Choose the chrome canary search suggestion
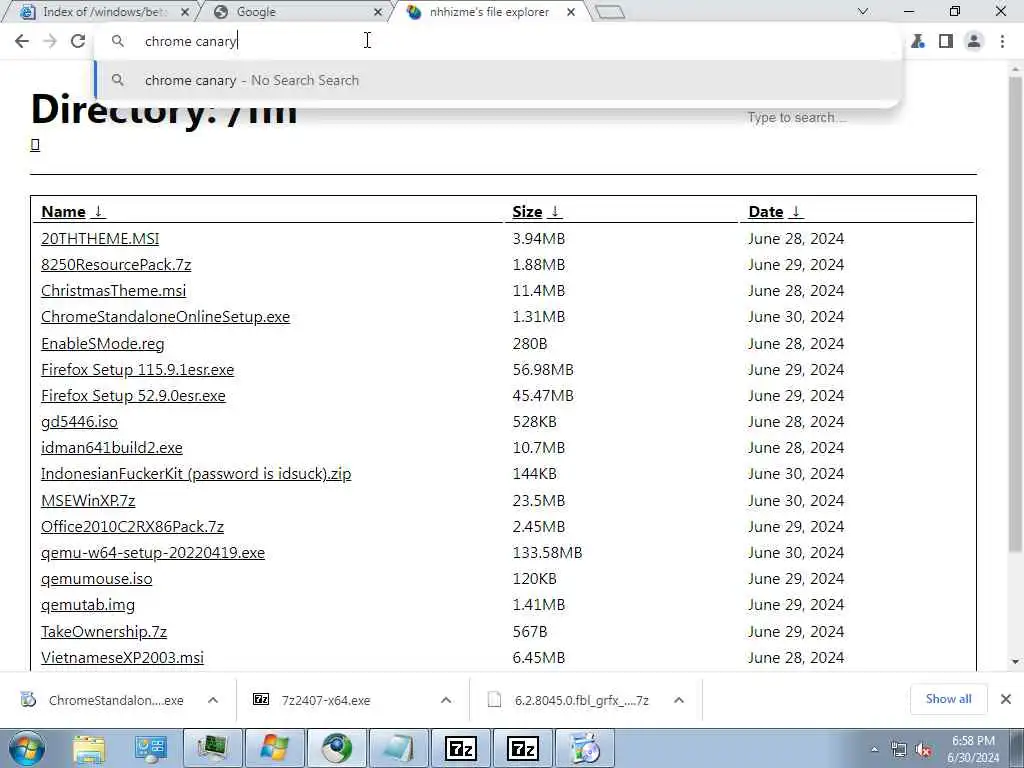The width and height of the screenshot is (1024, 768). (499, 80)
